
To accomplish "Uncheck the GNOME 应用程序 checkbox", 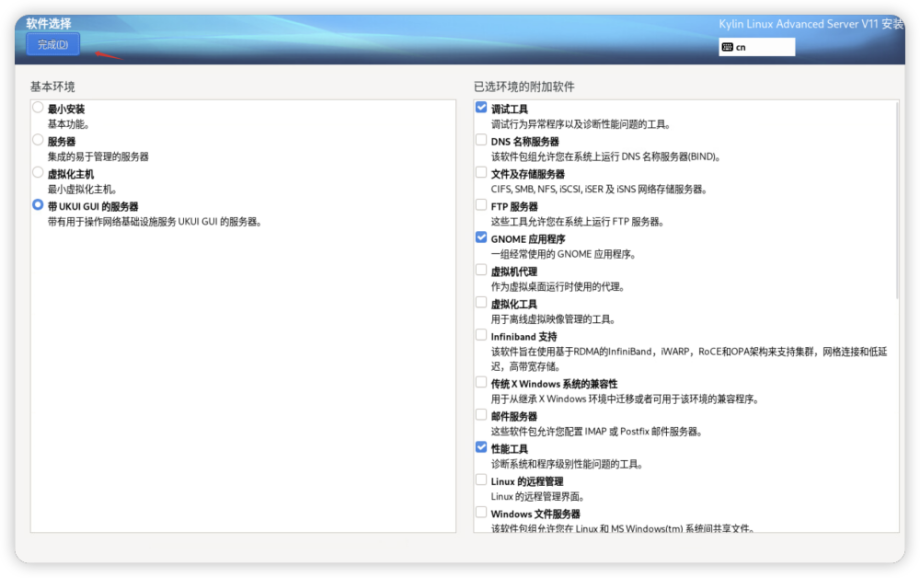I will 481,237.
